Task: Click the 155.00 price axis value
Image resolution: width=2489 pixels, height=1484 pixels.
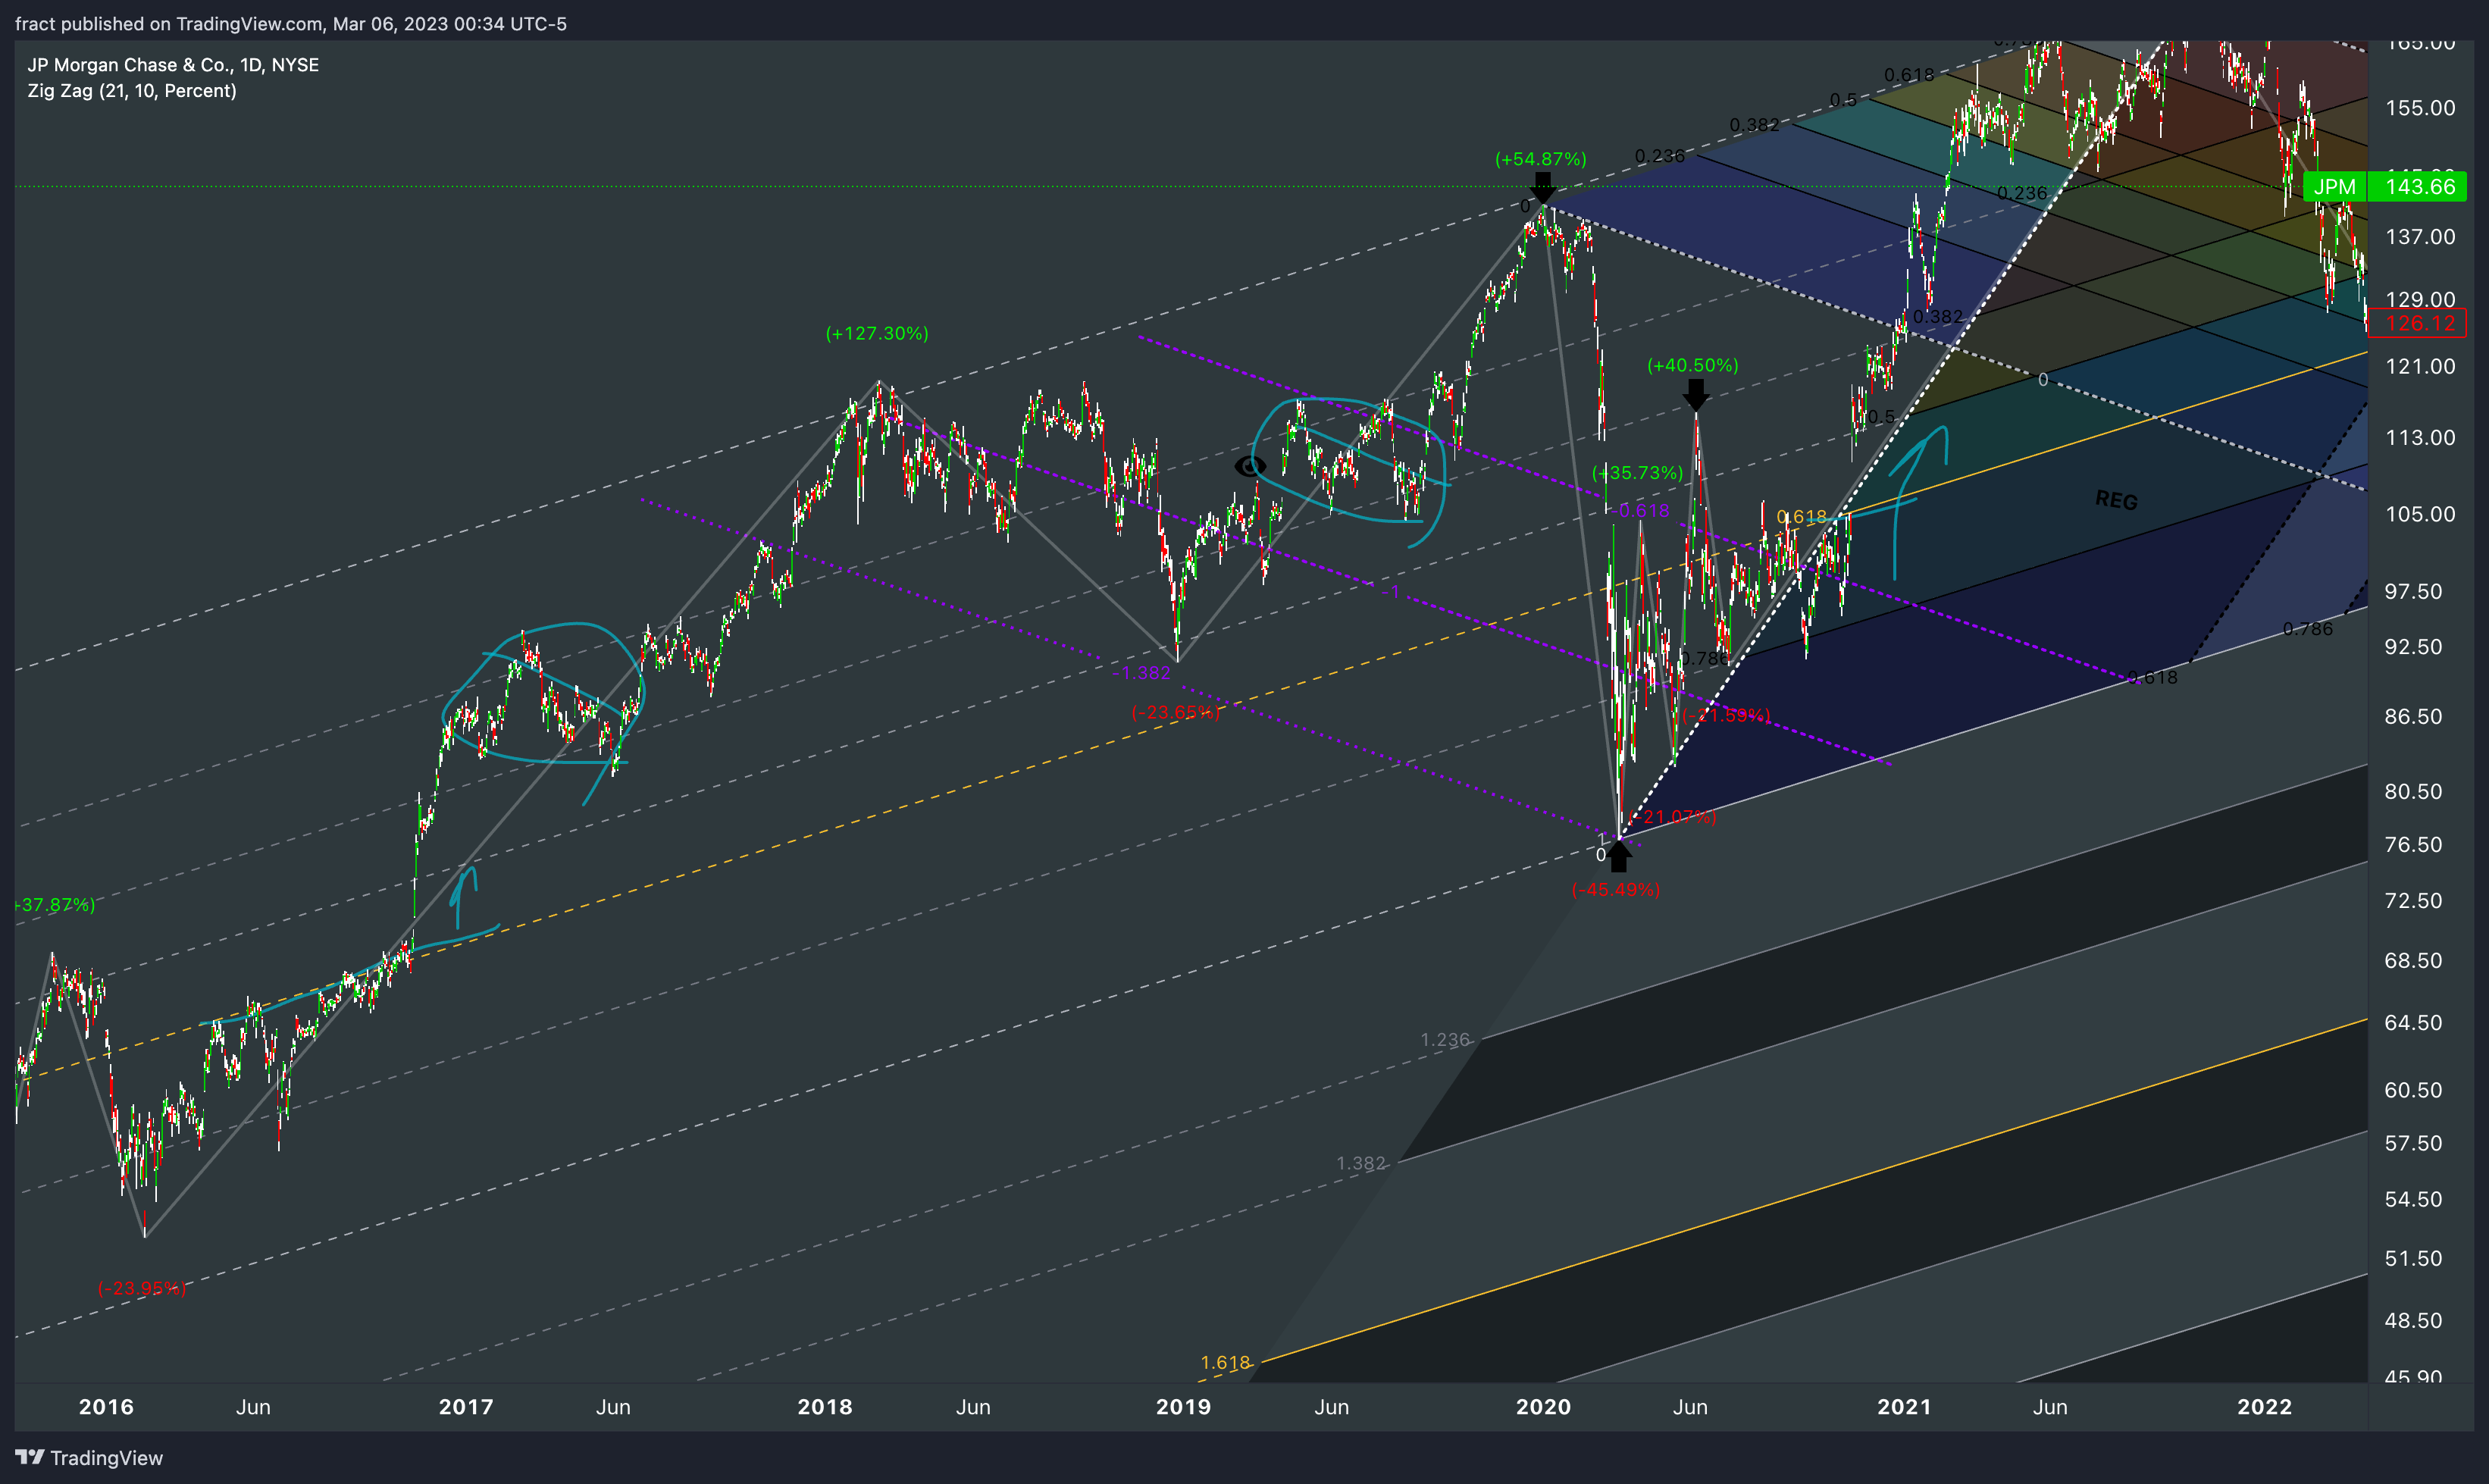Action: pos(2420,108)
